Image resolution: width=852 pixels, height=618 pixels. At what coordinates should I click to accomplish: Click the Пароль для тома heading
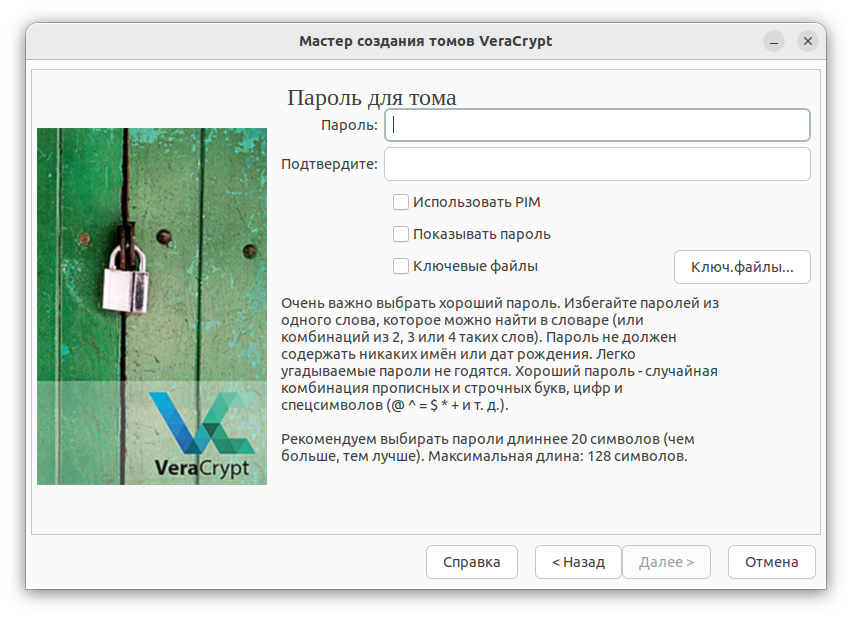pos(372,98)
